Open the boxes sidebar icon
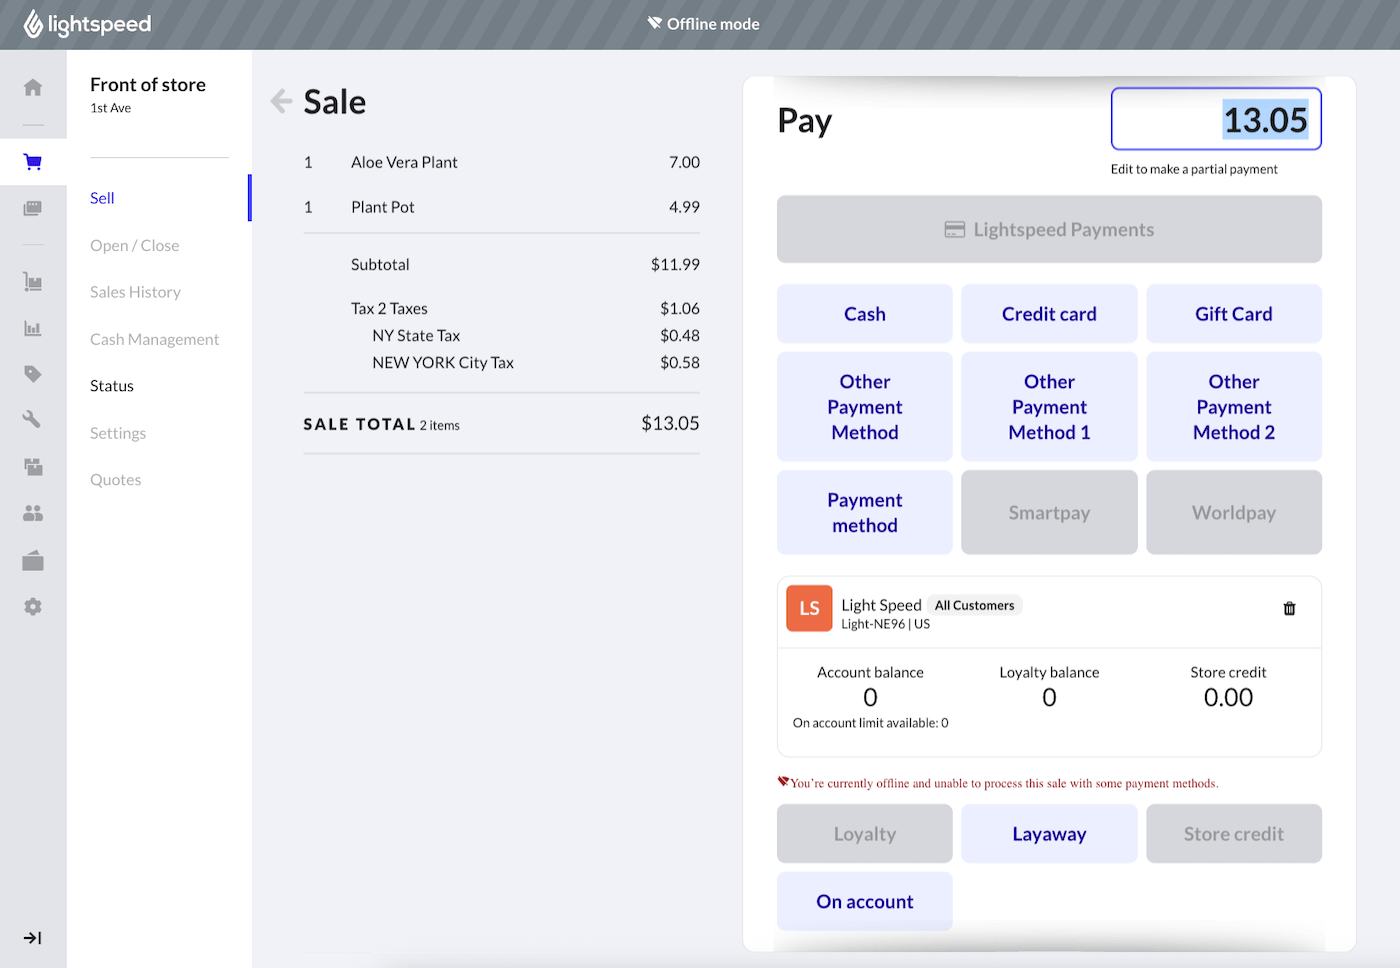The width and height of the screenshot is (1400, 968). [33, 467]
